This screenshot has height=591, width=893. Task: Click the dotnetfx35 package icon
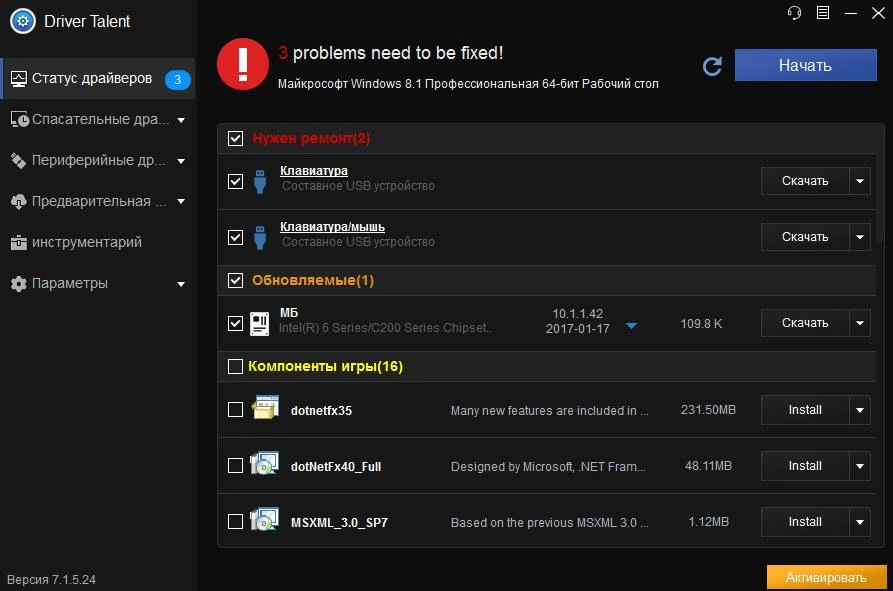(x=265, y=408)
